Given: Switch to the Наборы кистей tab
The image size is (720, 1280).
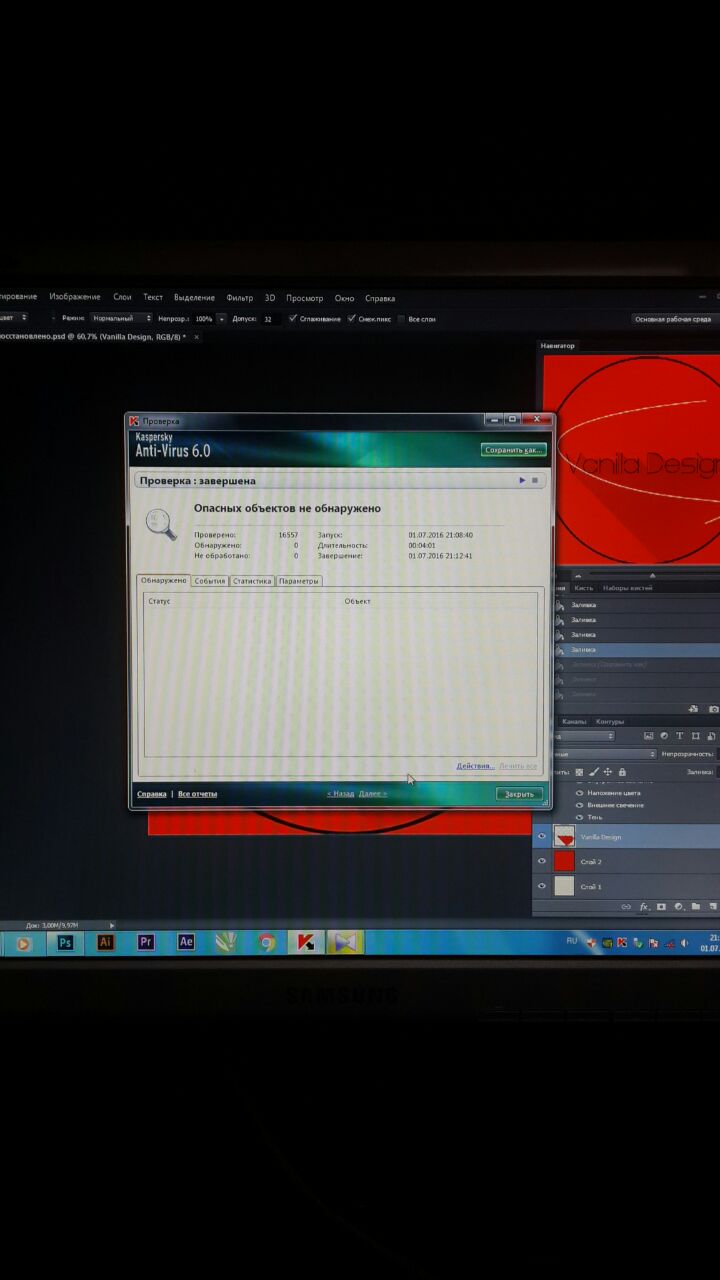Looking at the screenshot, I should [x=628, y=588].
